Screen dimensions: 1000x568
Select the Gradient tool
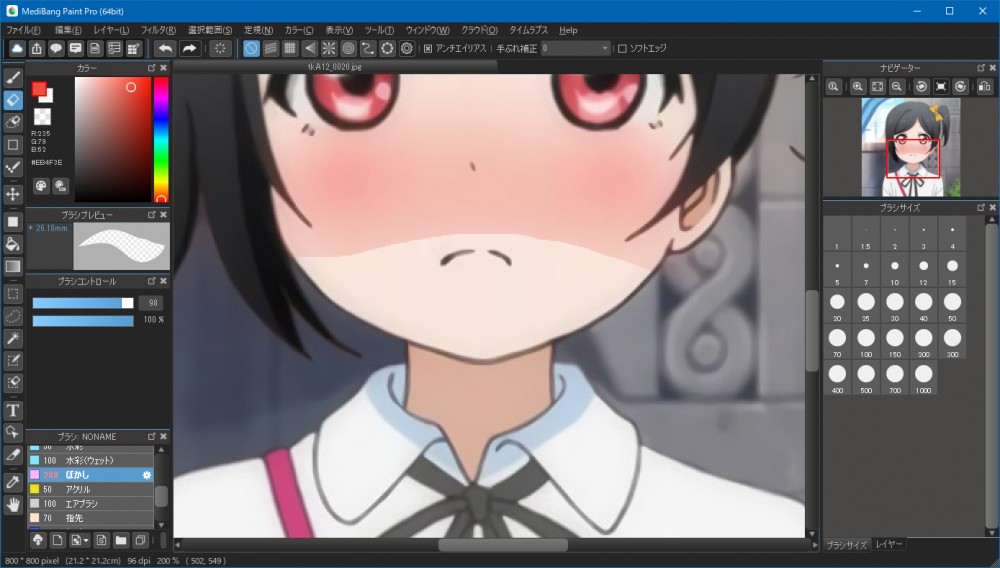tap(13, 266)
